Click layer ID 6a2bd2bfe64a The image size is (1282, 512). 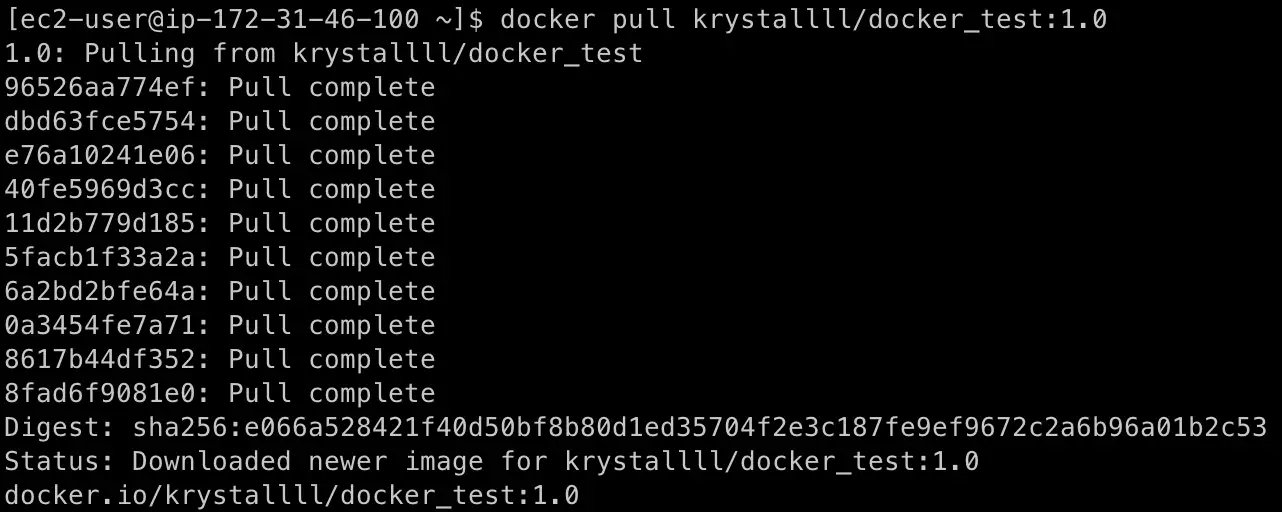(x=100, y=291)
